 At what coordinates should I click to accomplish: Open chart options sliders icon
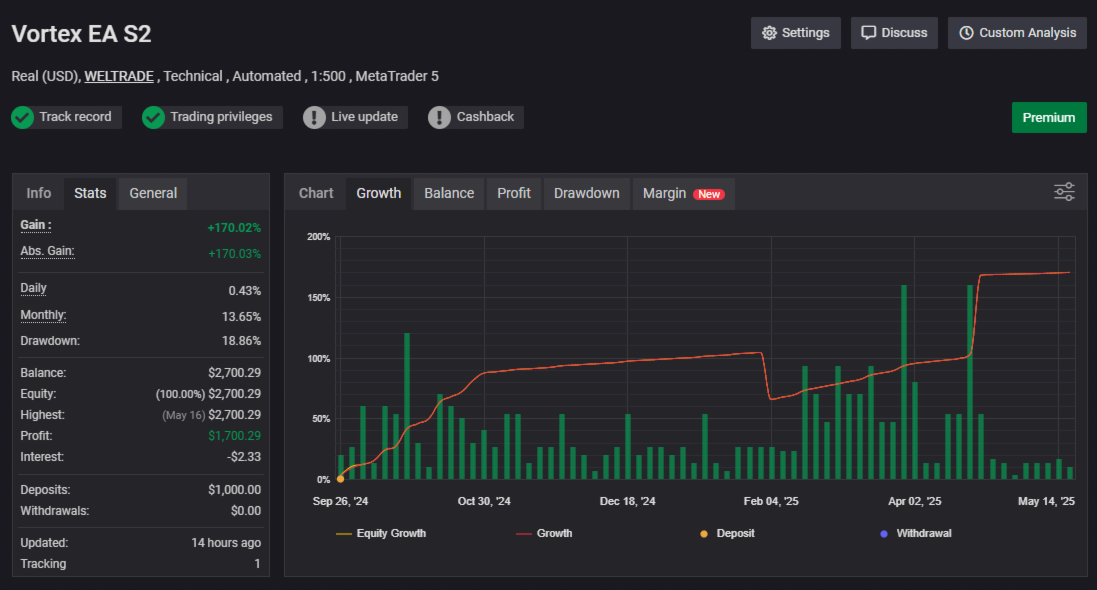point(1064,192)
